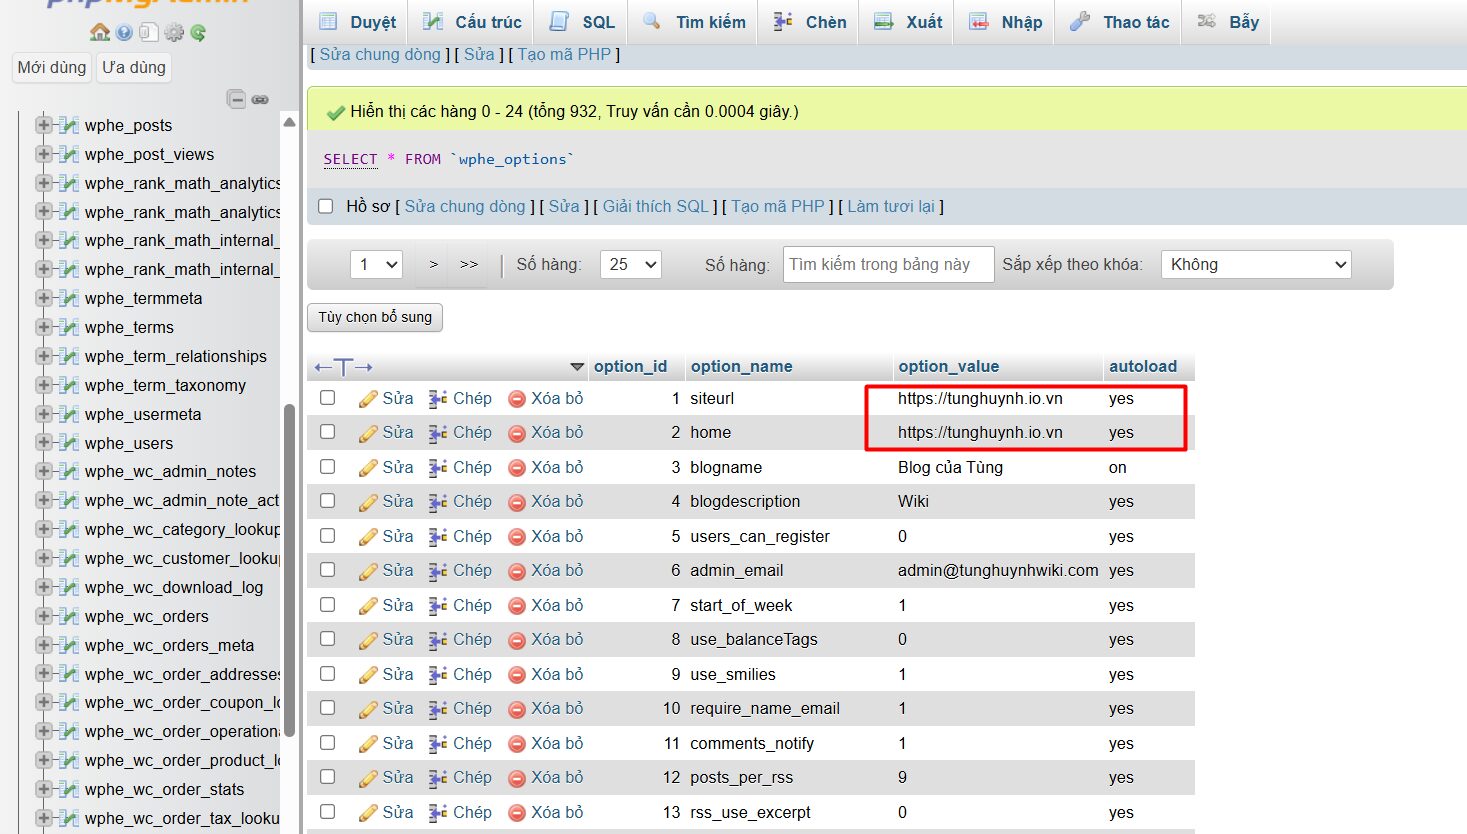The width and height of the screenshot is (1467, 834).
Task: Open the column options arrow before option_id
Action: click(x=577, y=367)
